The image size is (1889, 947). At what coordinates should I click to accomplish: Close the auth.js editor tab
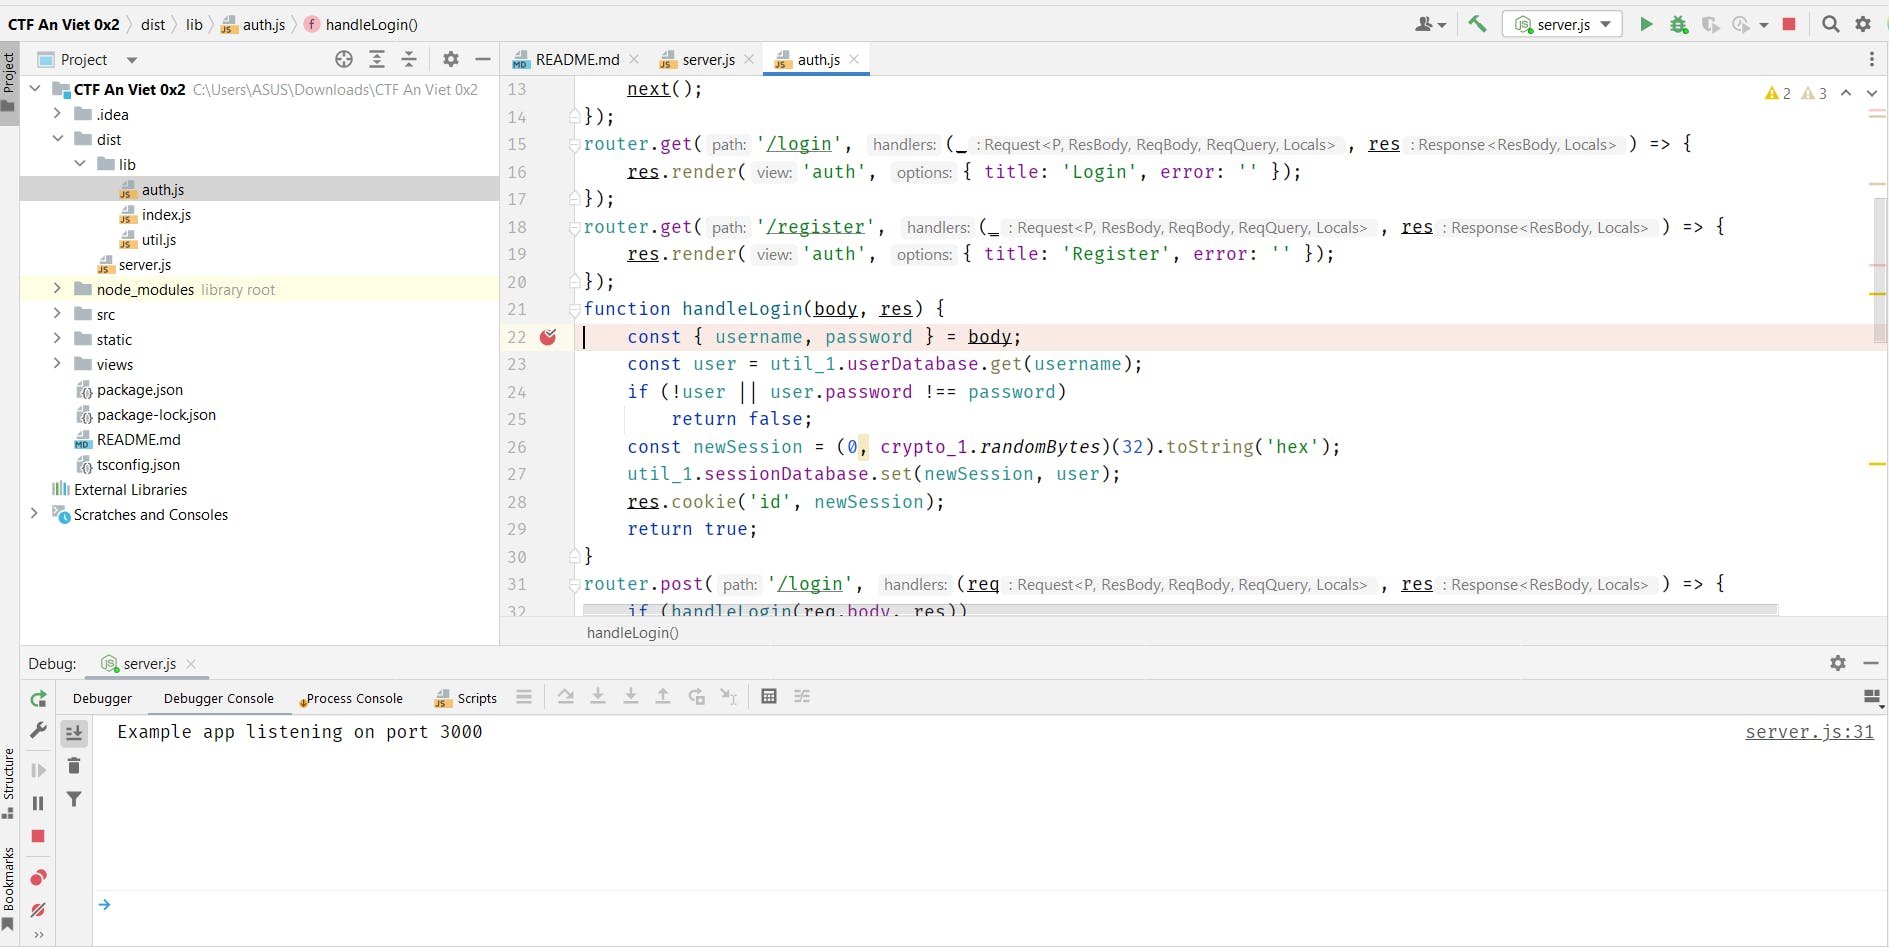tap(854, 59)
